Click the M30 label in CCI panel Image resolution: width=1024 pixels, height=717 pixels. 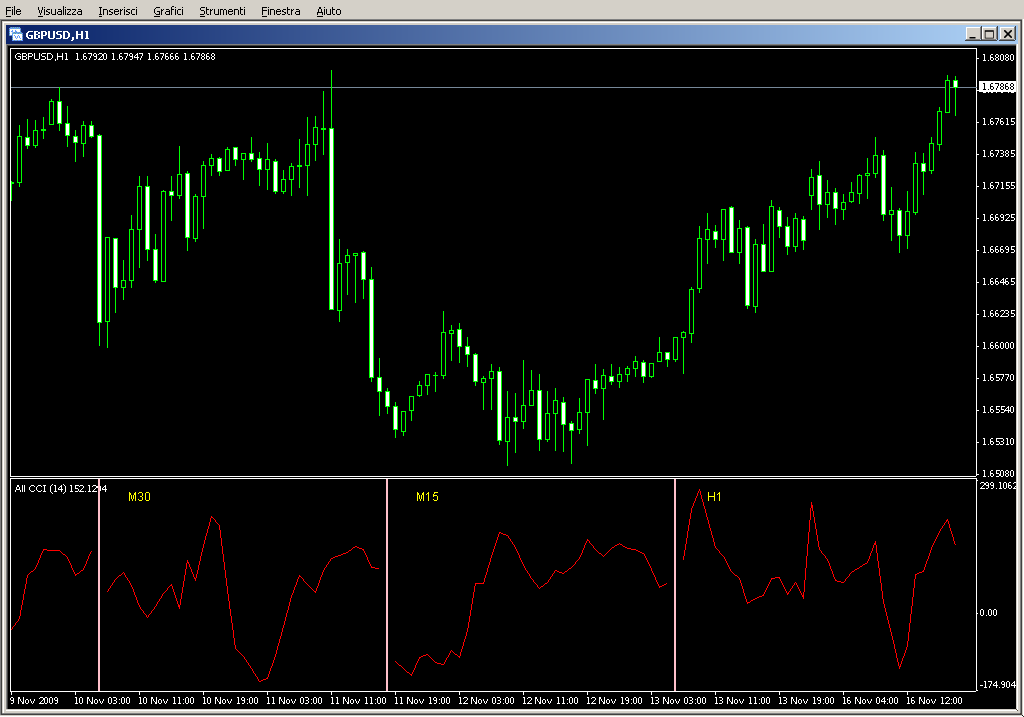[x=139, y=497]
